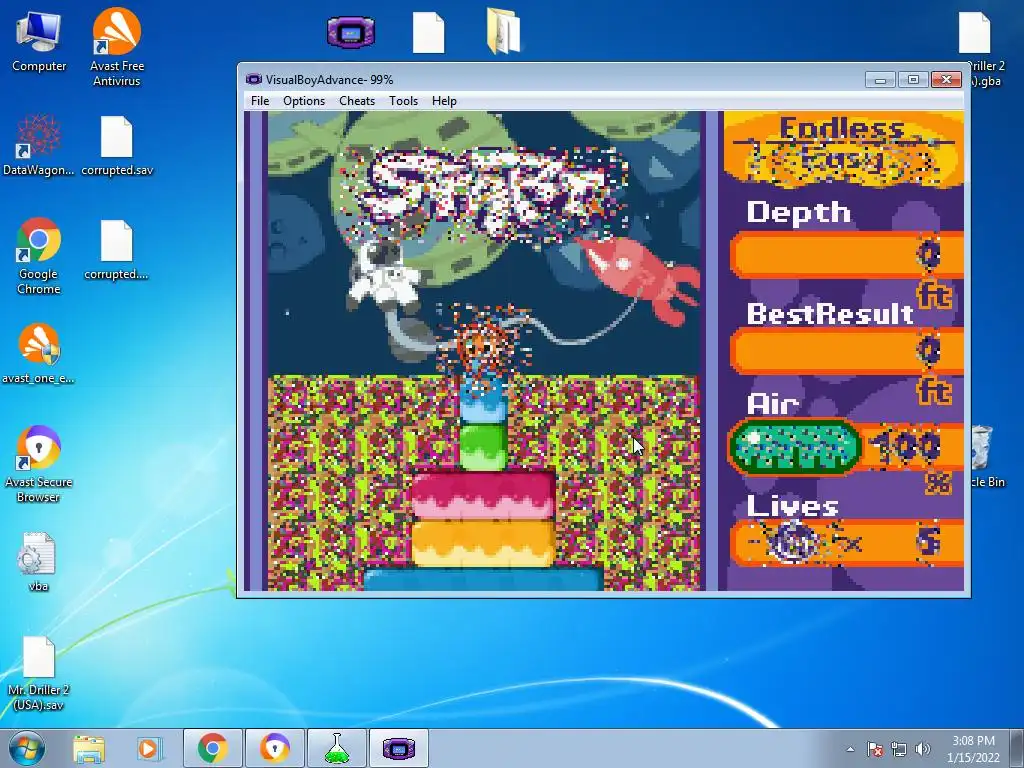Select the blank file icon beside the GBA icon

click(x=428, y=33)
